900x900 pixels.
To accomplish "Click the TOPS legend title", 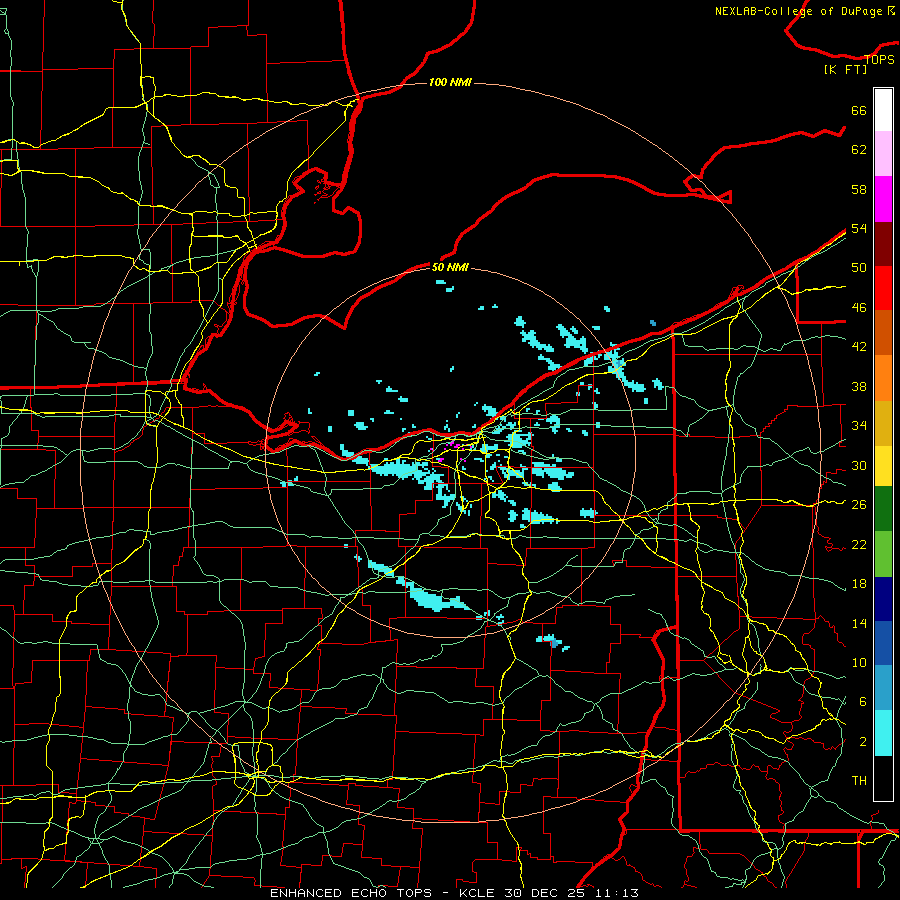I will tap(879, 59).
